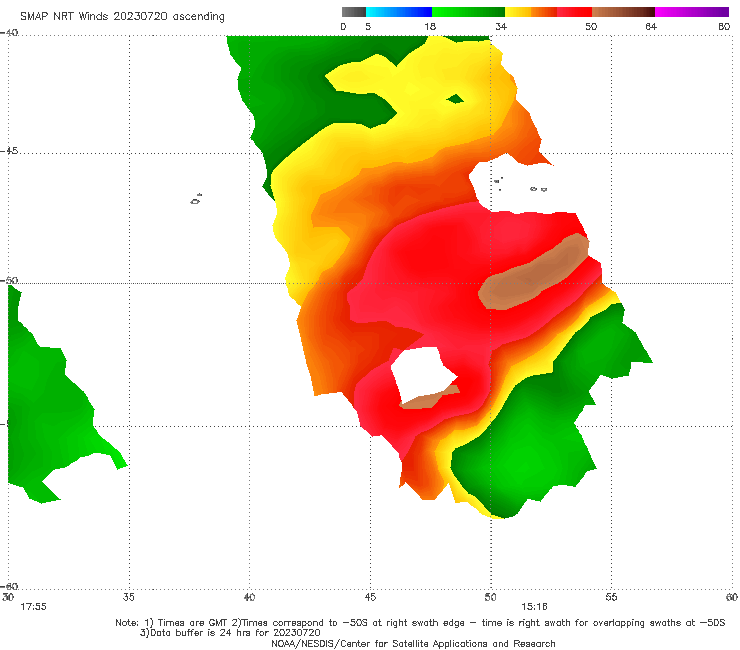Select the latitude axis label '-60'
The height and width of the screenshot is (650, 740).
9,587
